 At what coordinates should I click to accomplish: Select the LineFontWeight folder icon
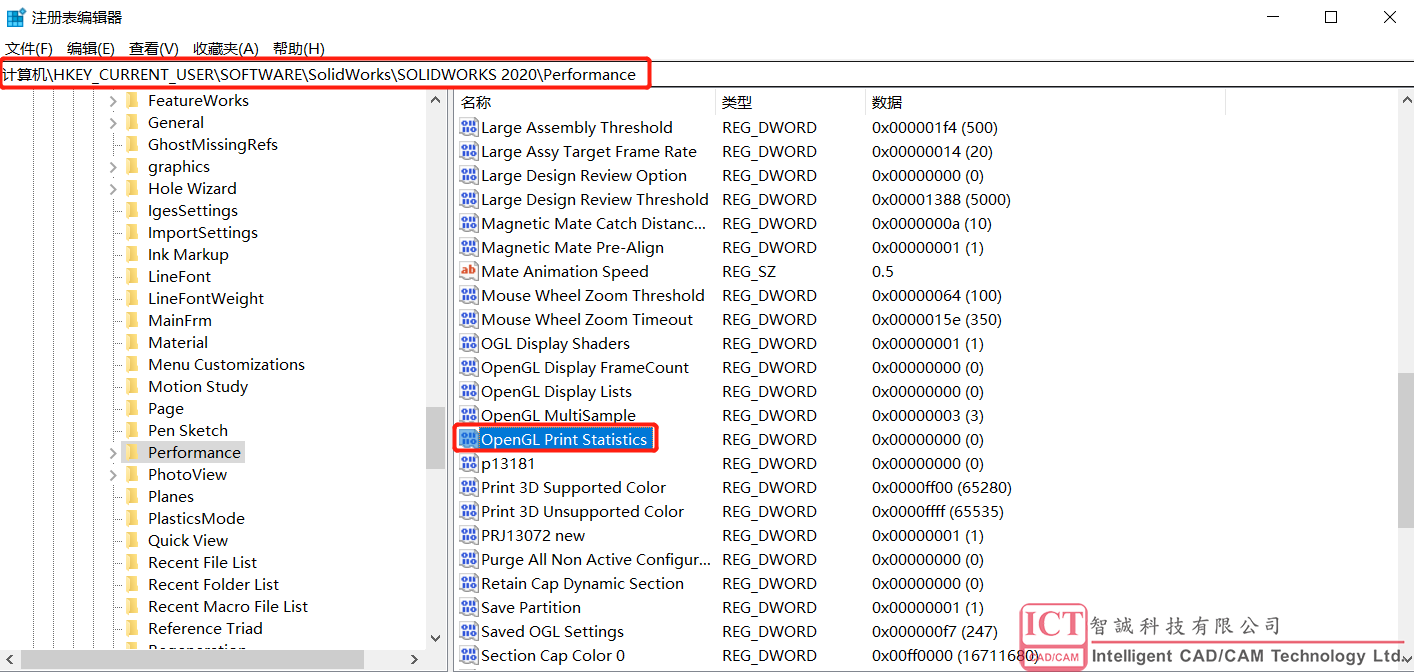(132, 298)
